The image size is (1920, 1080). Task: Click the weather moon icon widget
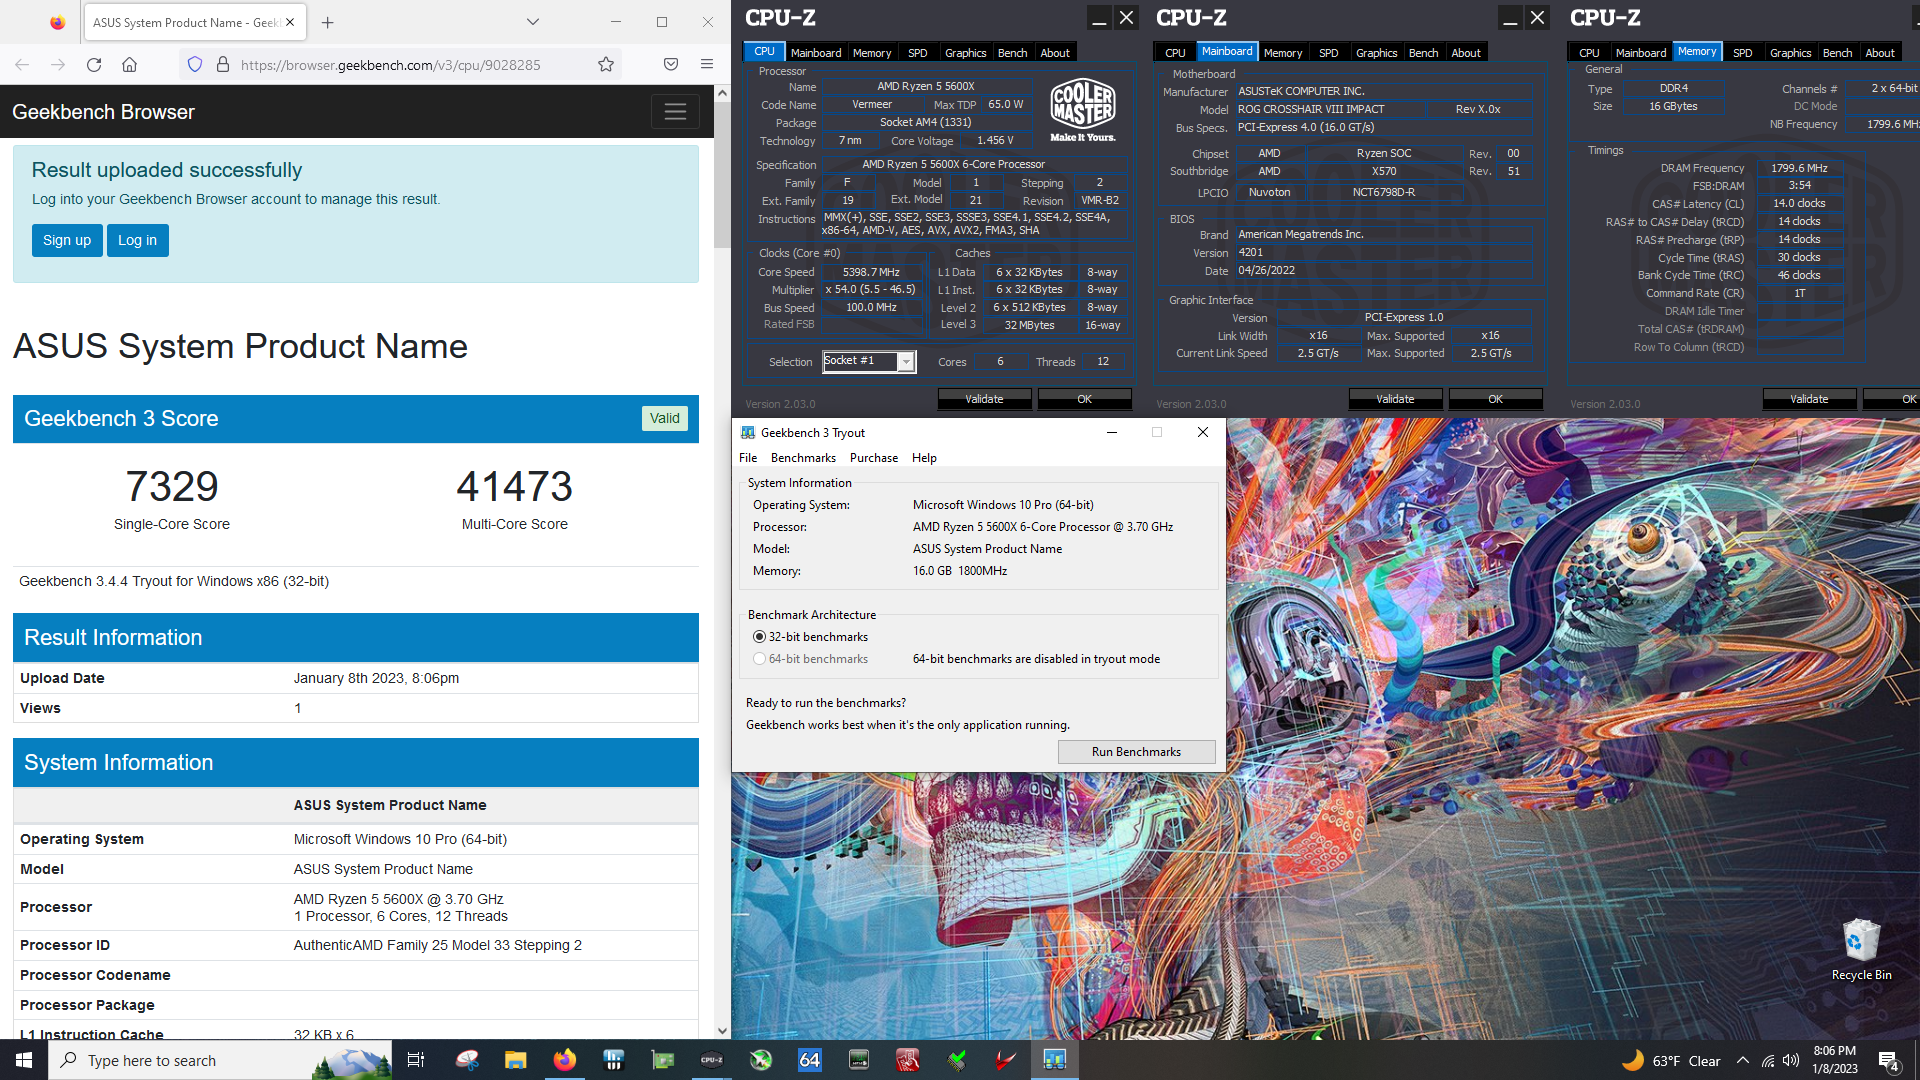point(1633,1060)
